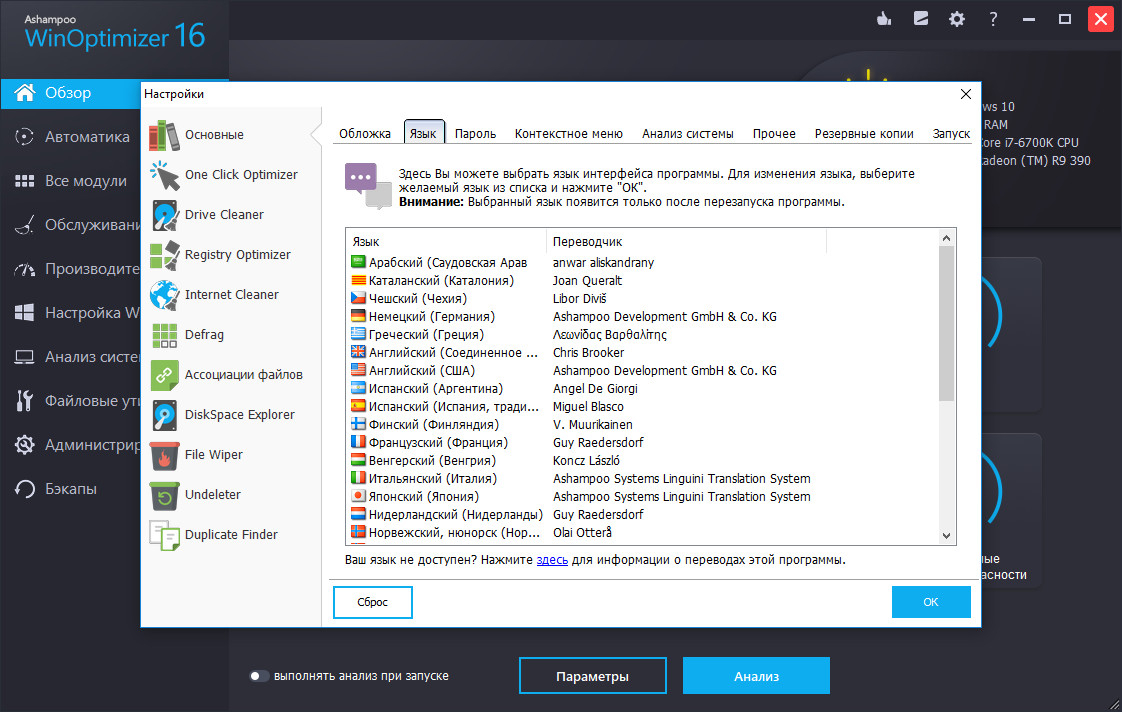Select Французский (Франция) language
Viewport: 1122px width, 712px height.
point(643,443)
